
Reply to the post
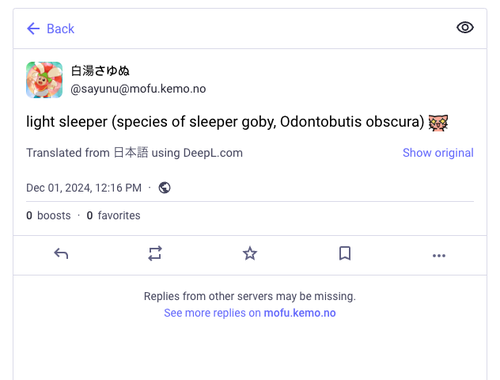(x=61, y=254)
